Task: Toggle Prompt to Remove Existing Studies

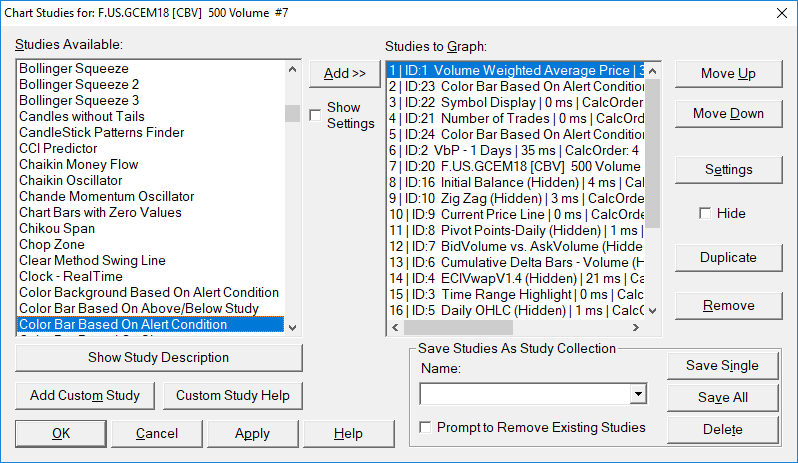Action: pos(426,427)
